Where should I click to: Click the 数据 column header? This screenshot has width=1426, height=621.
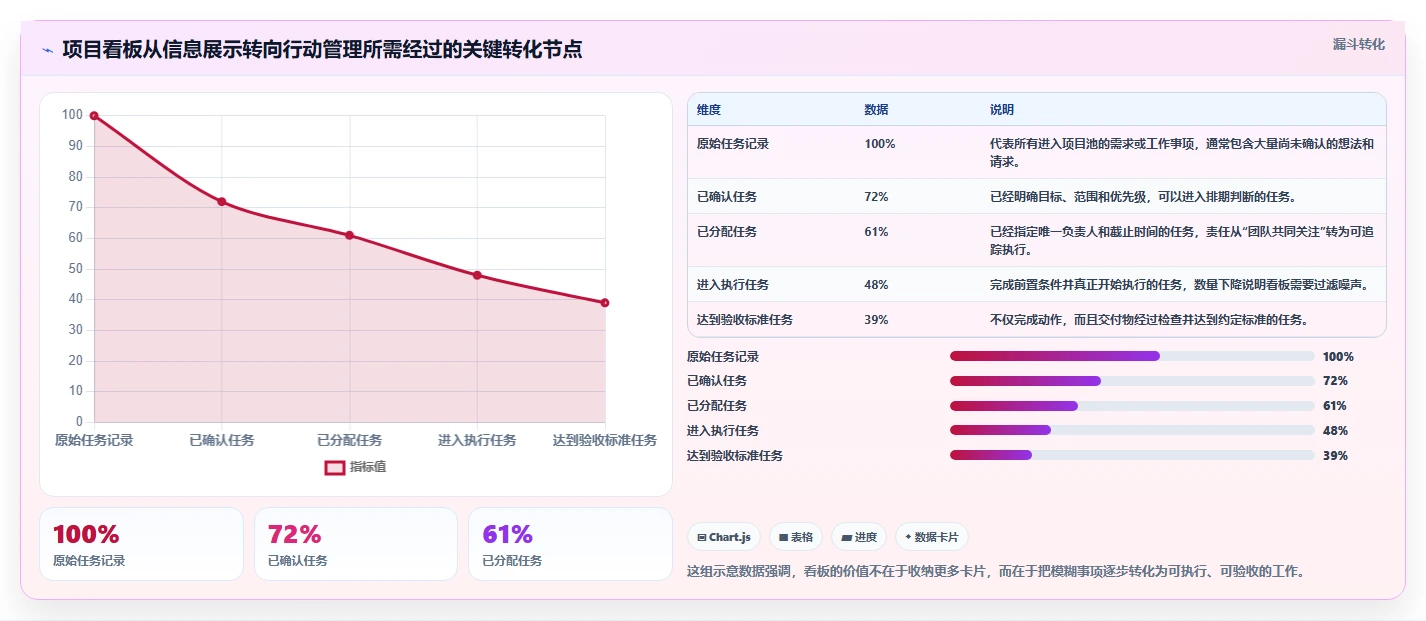(876, 110)
